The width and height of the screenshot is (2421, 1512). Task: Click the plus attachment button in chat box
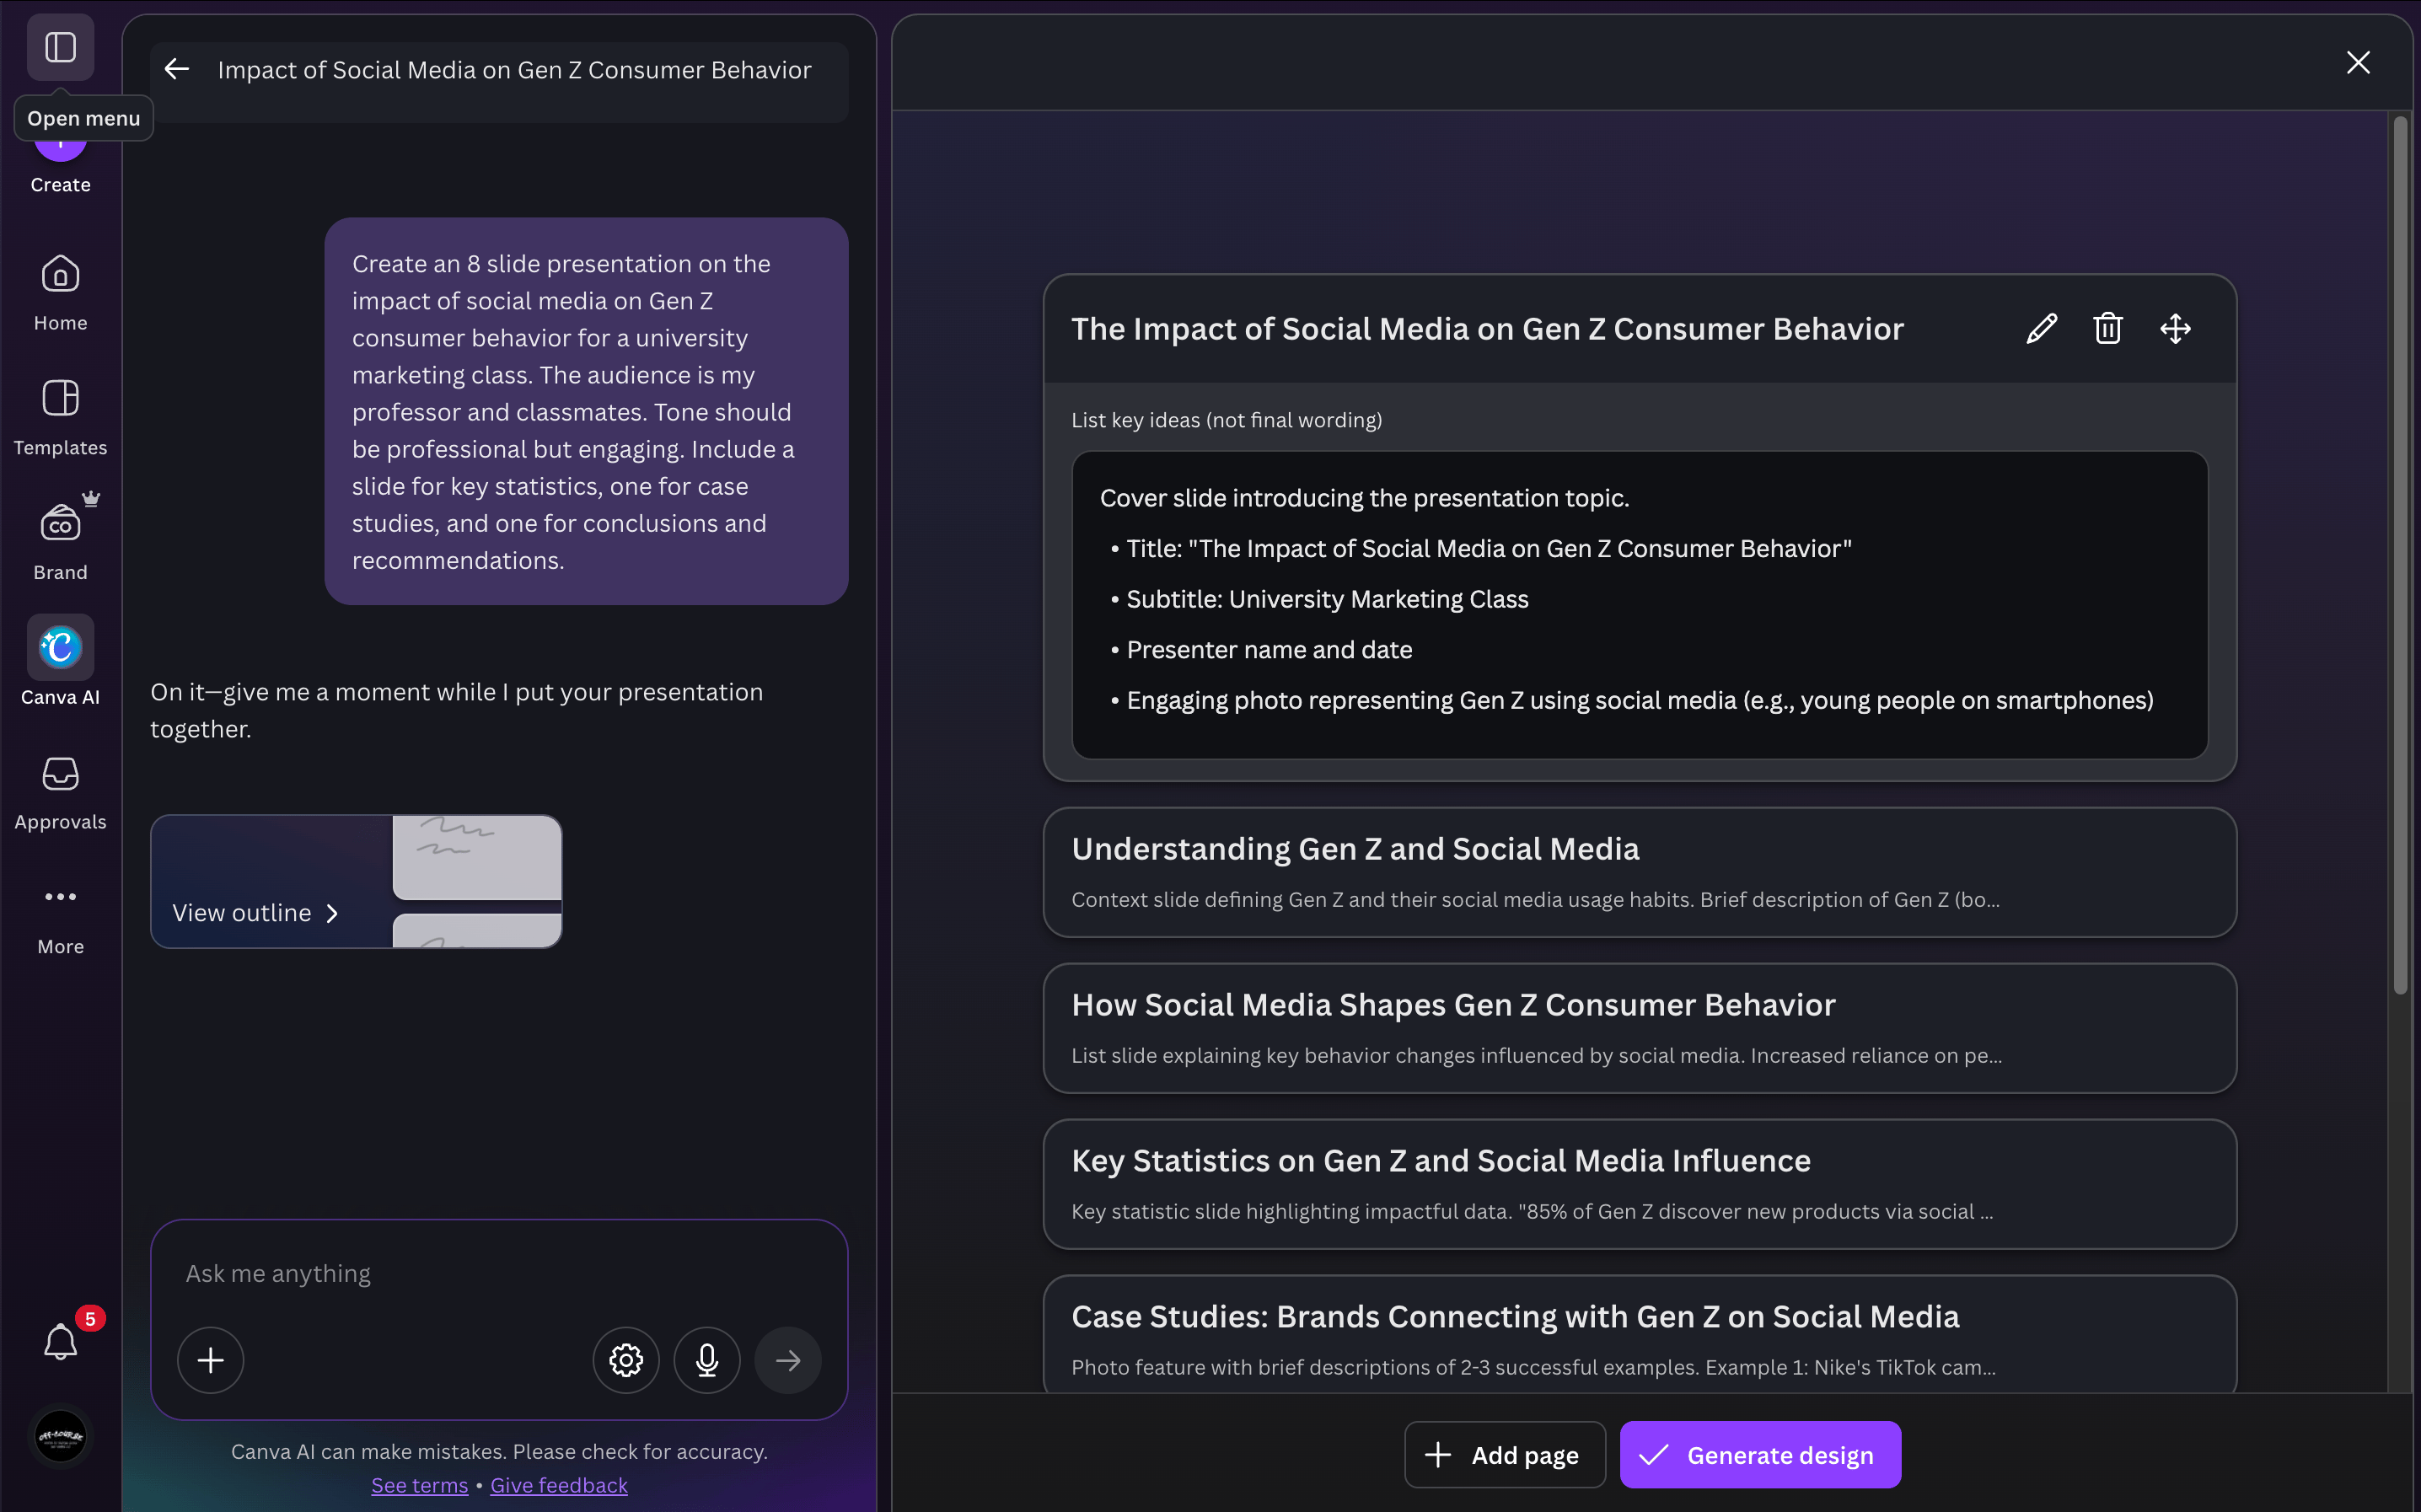pos(210,1360)
